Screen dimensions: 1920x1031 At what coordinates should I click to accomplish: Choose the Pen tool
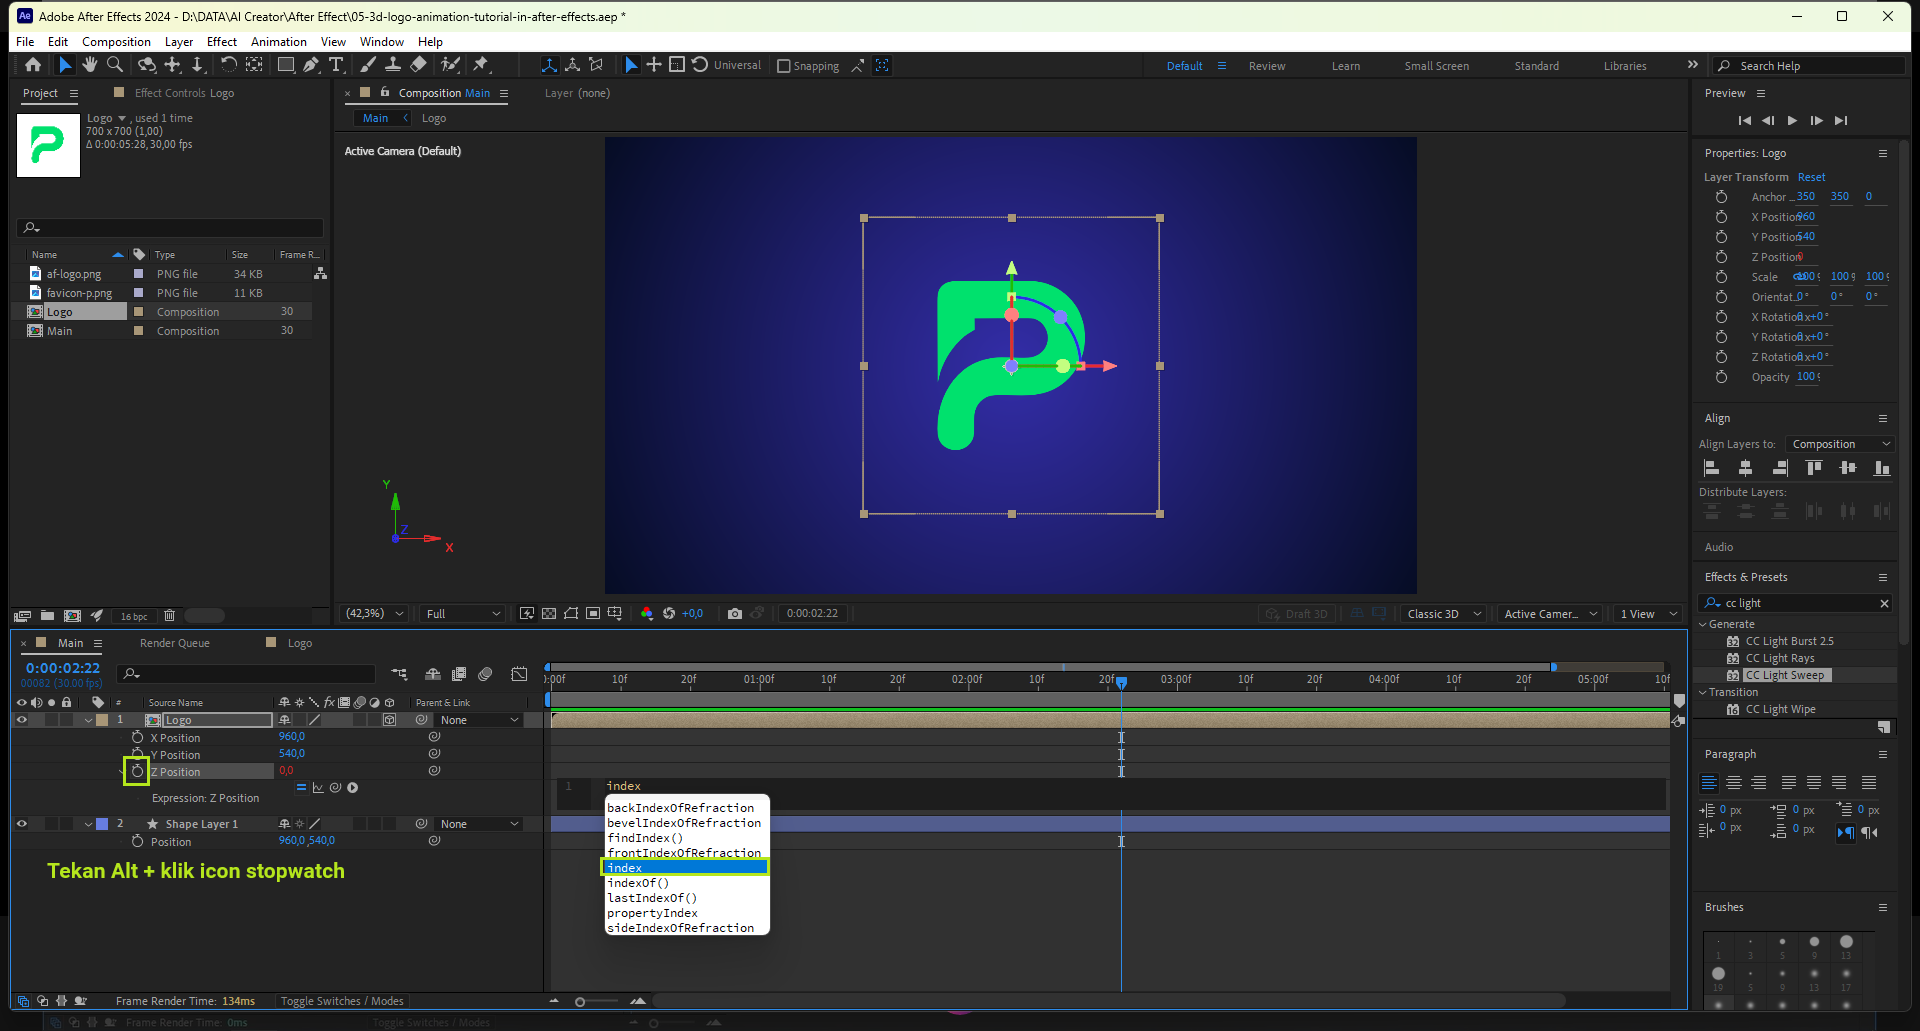(x=311, y=65)
